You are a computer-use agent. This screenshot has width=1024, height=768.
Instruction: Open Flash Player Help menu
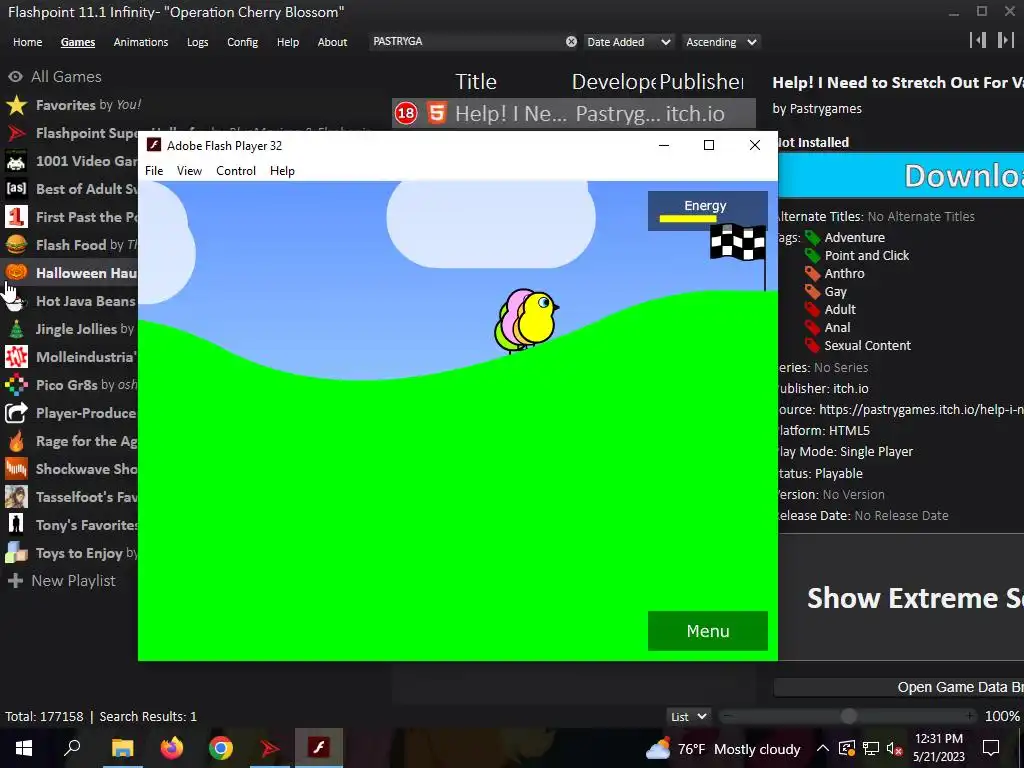click(x=282, y=170)
